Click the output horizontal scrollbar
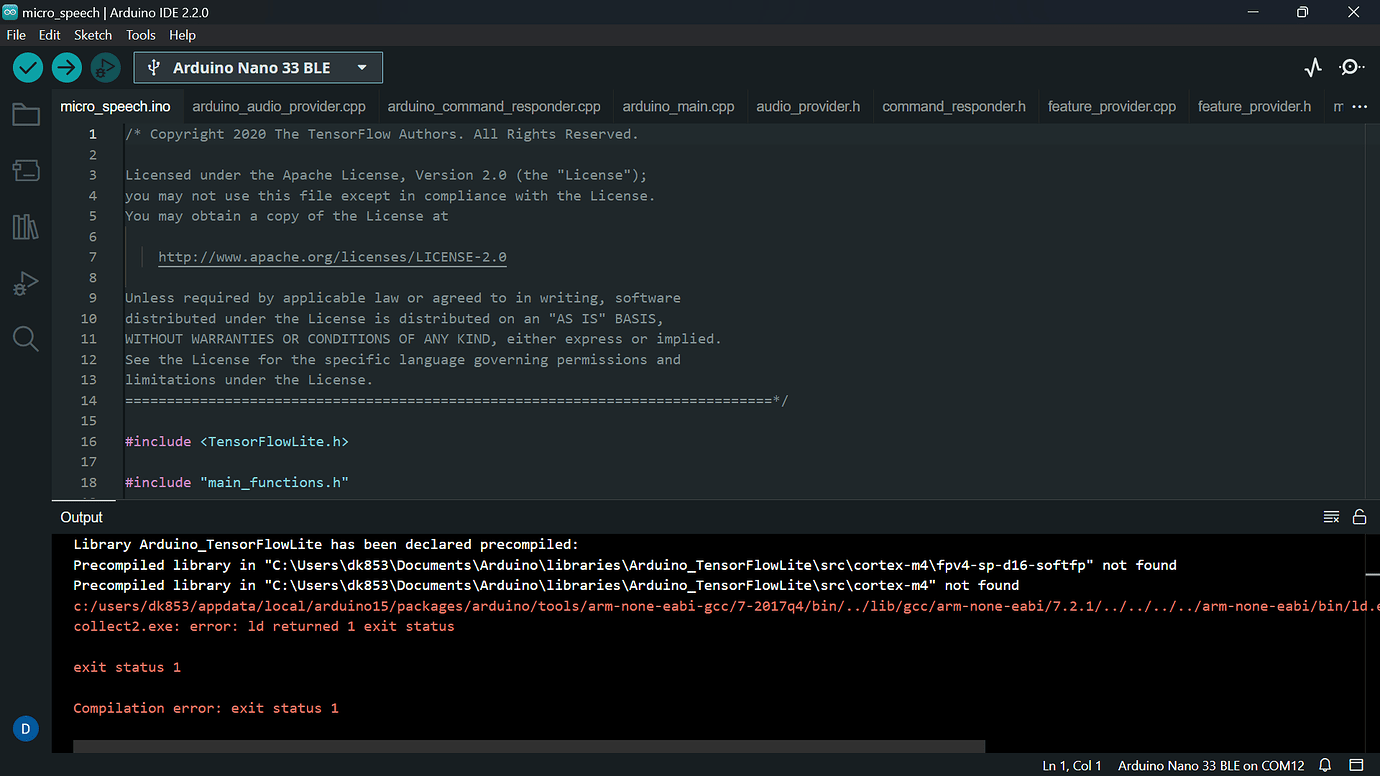This screenshot has width=1380, height=776. click(528, 746)
